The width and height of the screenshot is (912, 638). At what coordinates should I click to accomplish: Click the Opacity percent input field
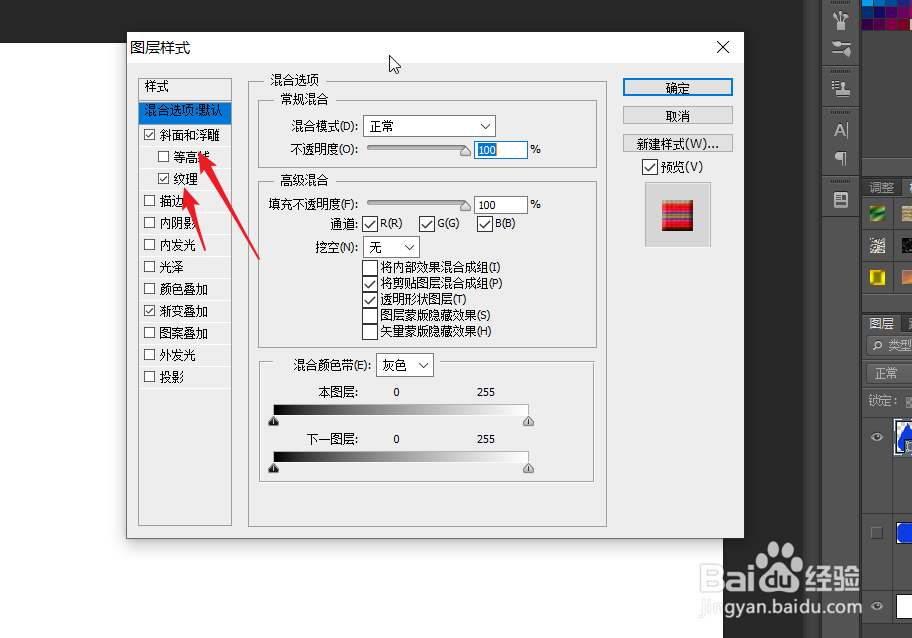tap(501, 149)
